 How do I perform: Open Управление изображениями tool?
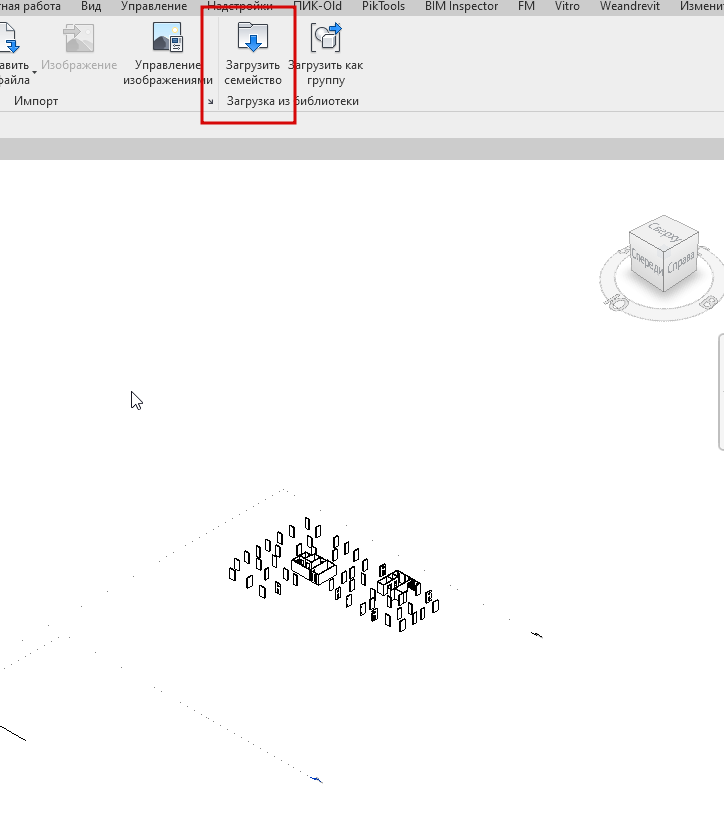click(x=168, y=54)
